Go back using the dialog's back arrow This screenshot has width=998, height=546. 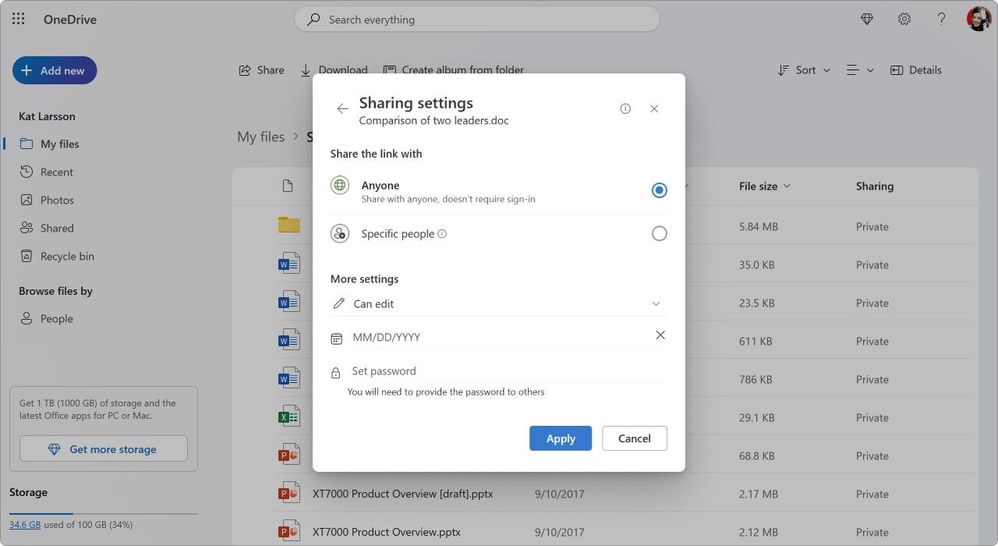(343, 109)
